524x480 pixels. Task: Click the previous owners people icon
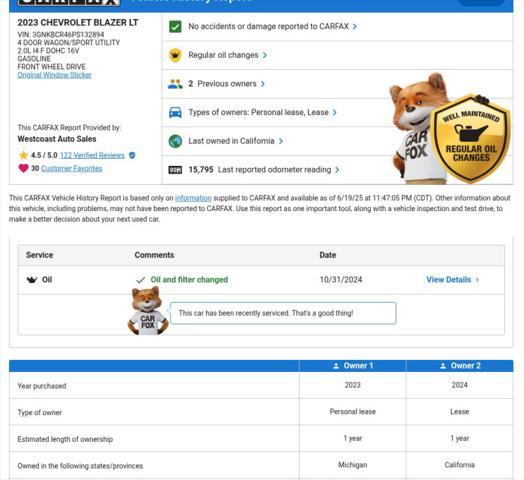click(x=175, y=84)
